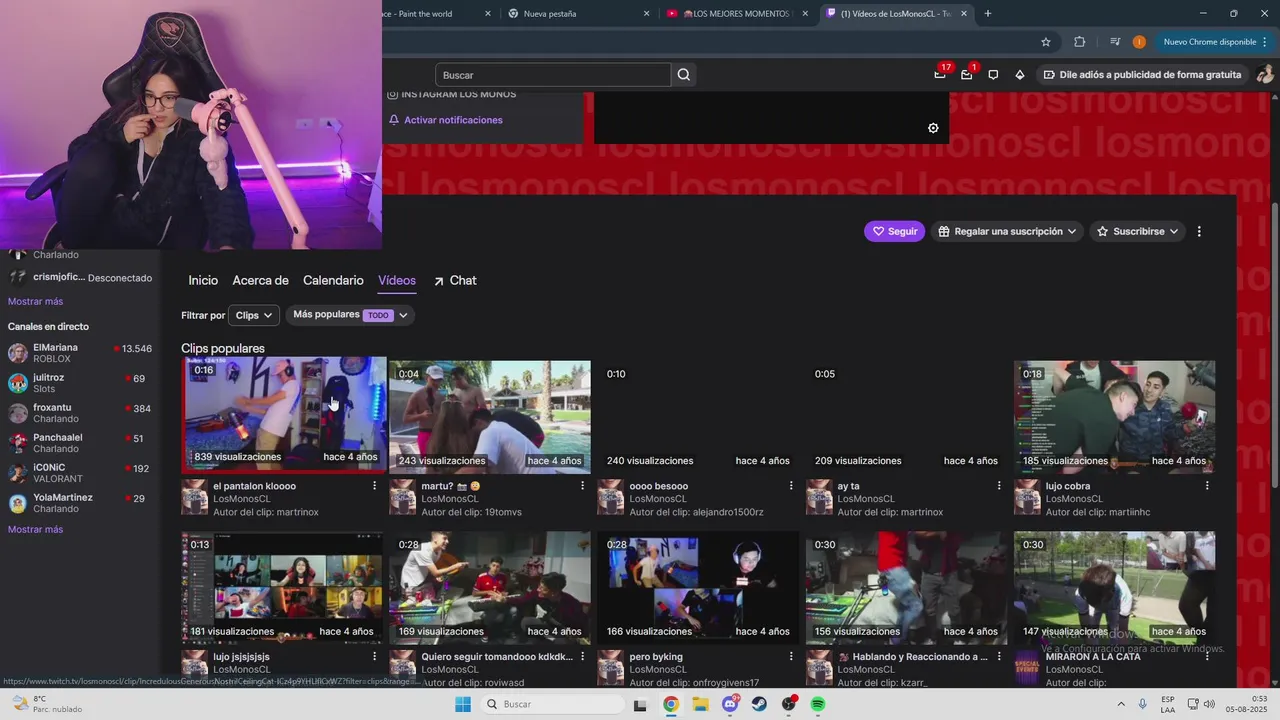Click 'Mostrar más' under live channels
The image size is (1280, 720).
coord(35,529)
